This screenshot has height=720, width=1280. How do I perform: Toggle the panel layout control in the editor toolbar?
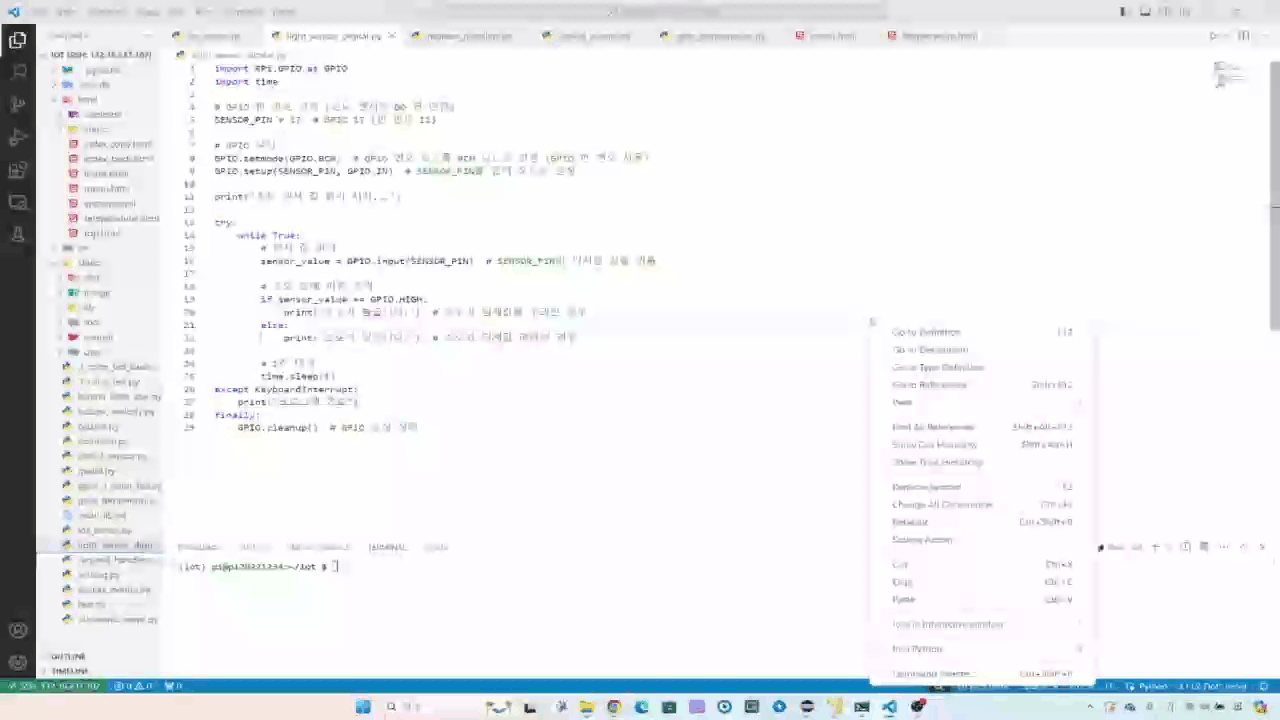coord(1245,35)
